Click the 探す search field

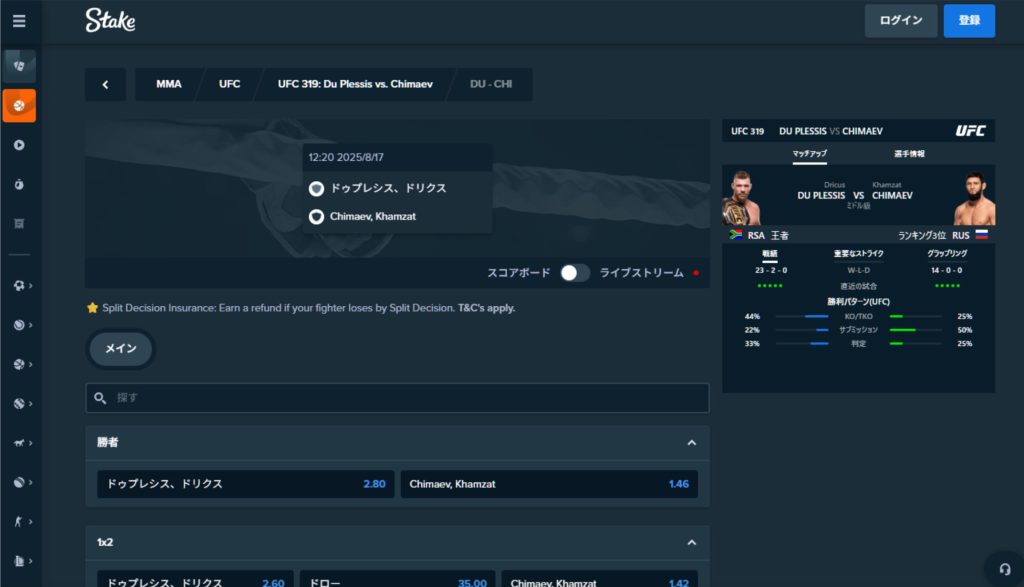coord(397,398)
